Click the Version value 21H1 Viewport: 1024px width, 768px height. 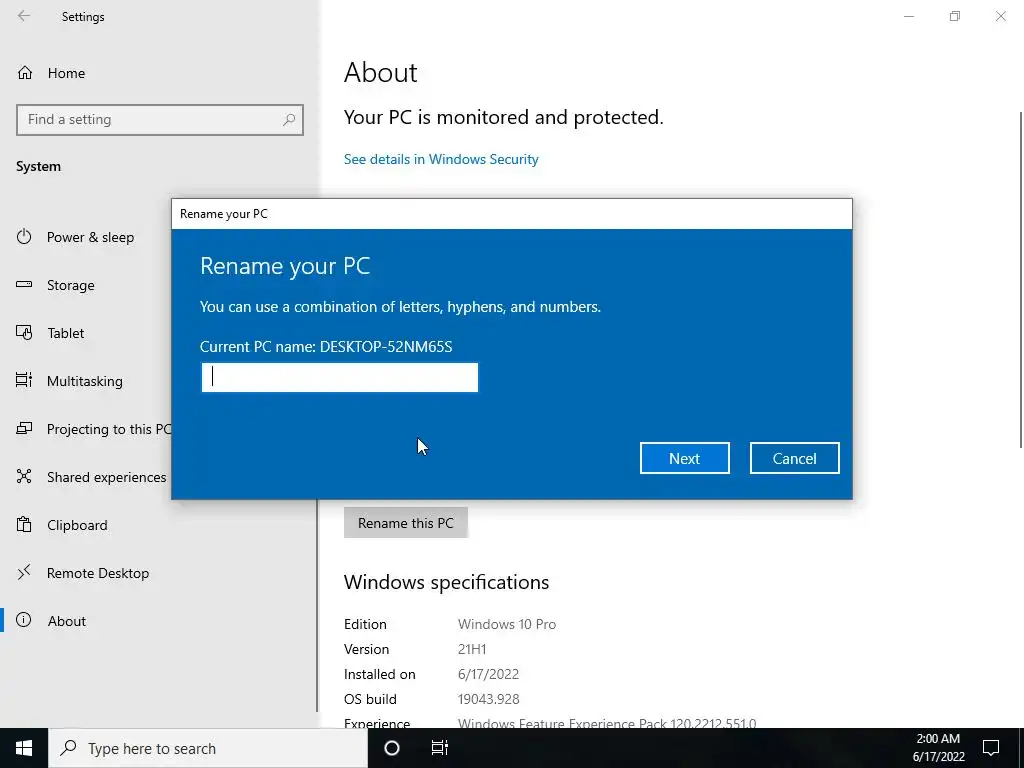pos(472,649)
